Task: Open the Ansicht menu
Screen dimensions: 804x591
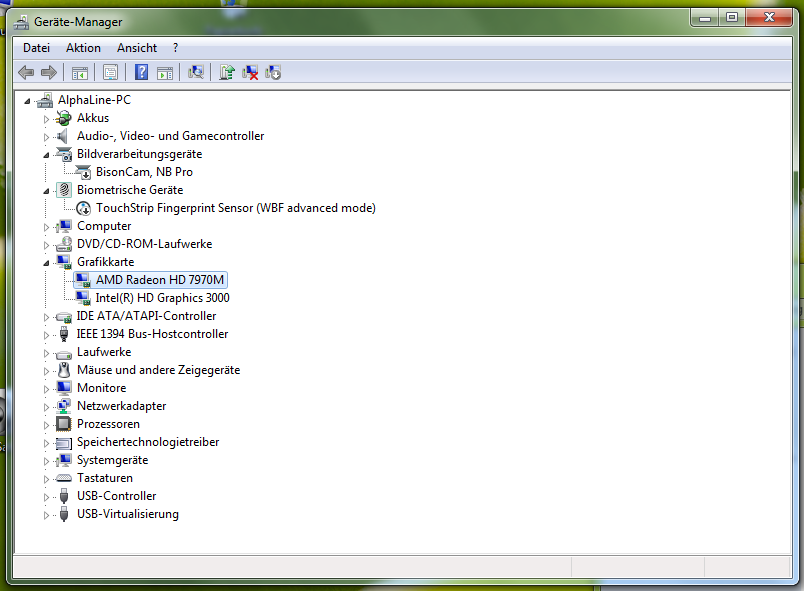Action: 137,48
